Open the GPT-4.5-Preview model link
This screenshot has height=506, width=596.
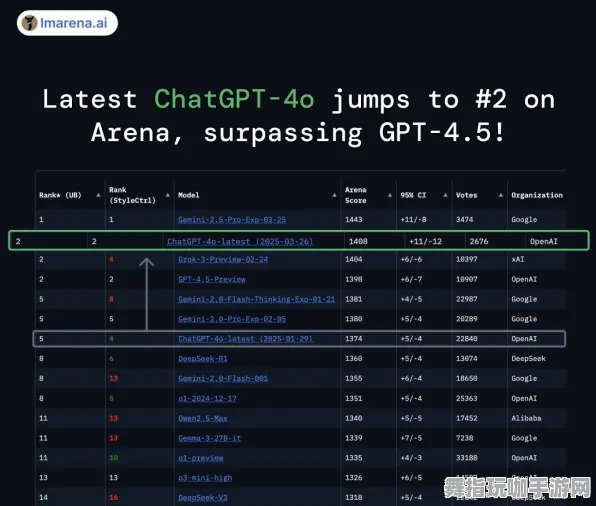212,279
